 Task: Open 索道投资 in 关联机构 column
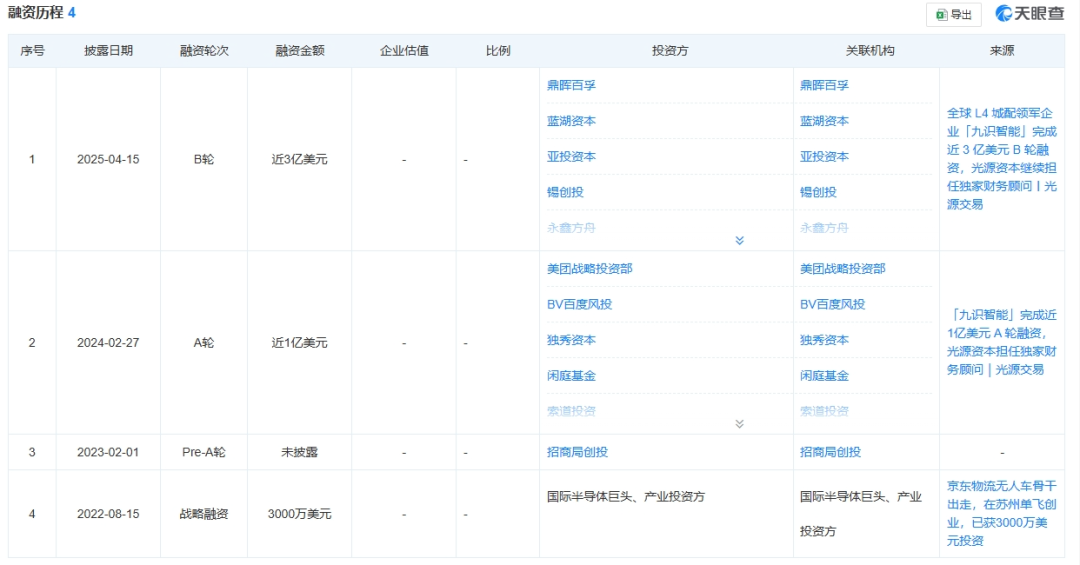(824, 411)
